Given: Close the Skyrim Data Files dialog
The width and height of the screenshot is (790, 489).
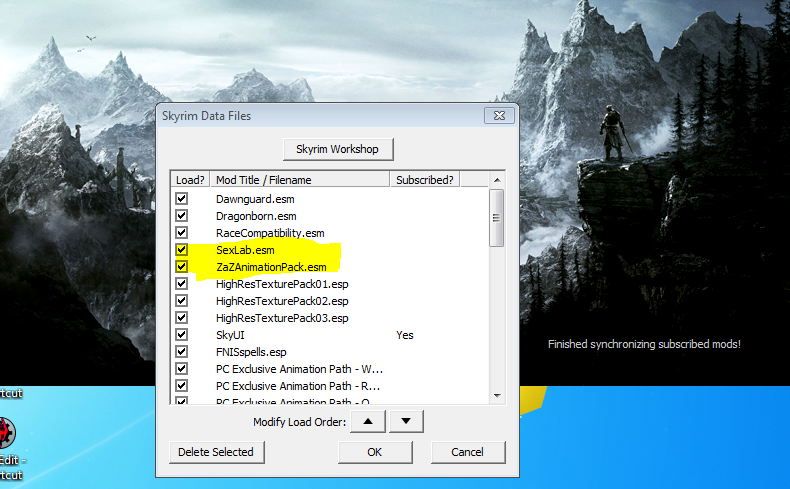Looking at the screenshot, I should [x=499, y=116].
